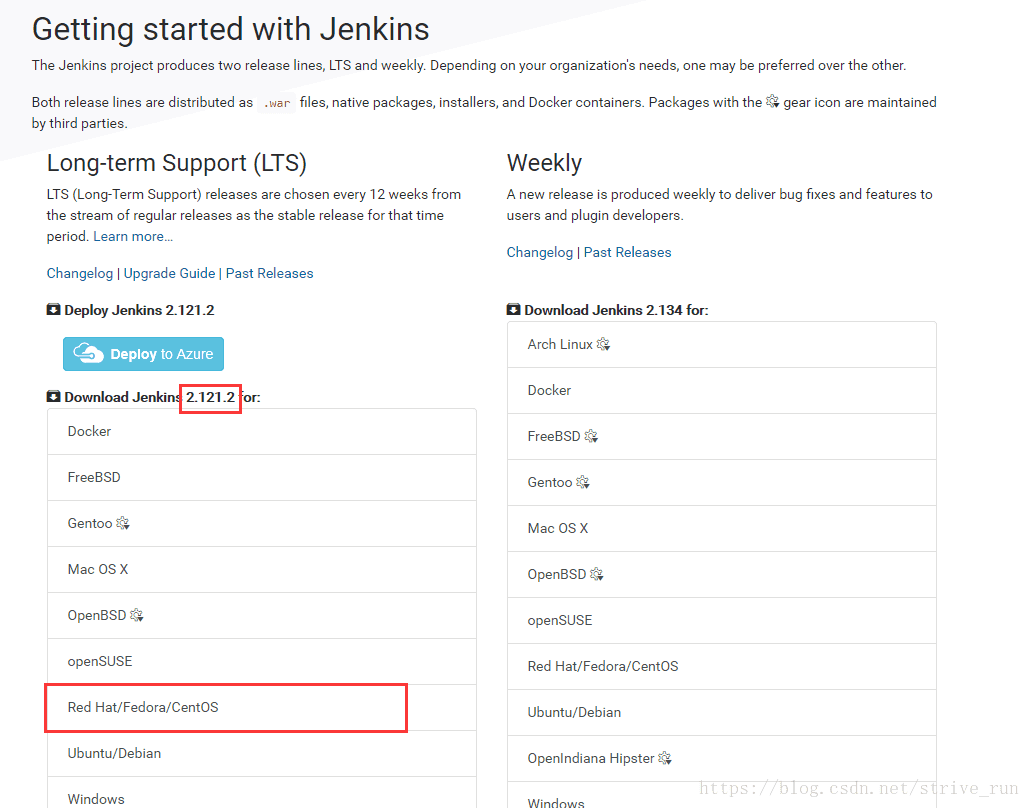Screen dimensions: 1030x808
Task: Select Weekly Docker download option
Action: 550,390
